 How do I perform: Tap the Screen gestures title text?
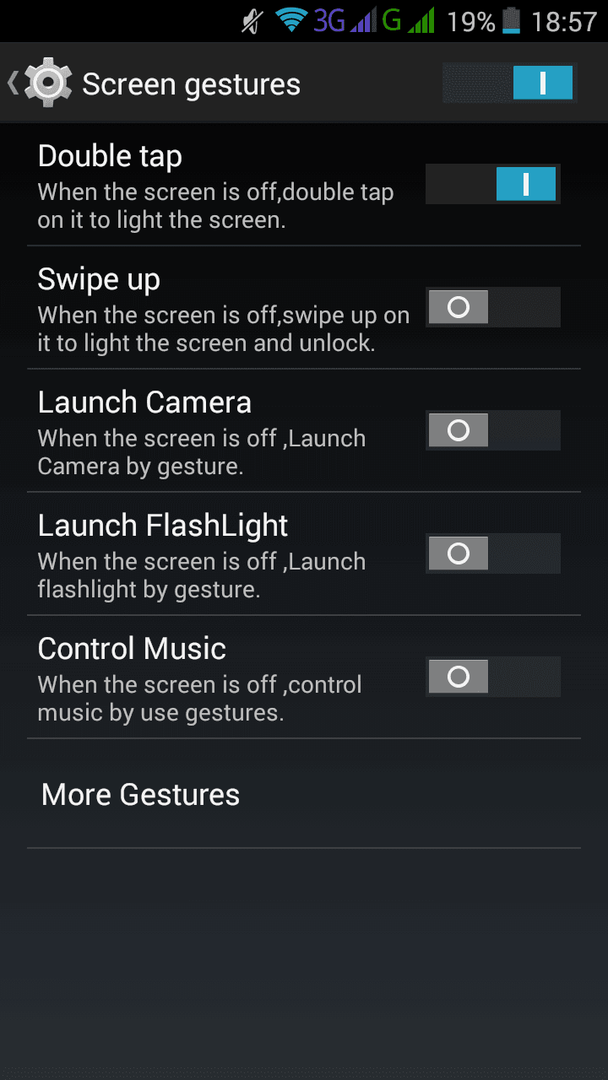coord(191,84)
